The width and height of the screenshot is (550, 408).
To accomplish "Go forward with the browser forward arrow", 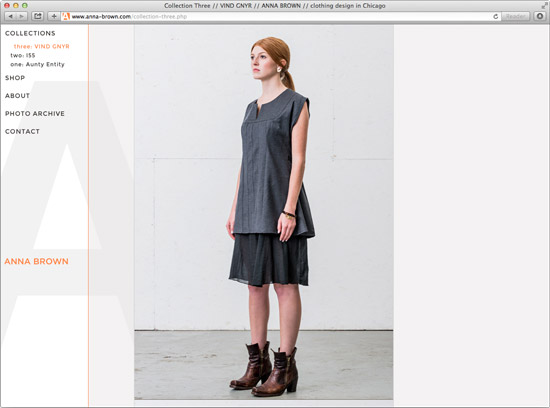I will (21, 16).
